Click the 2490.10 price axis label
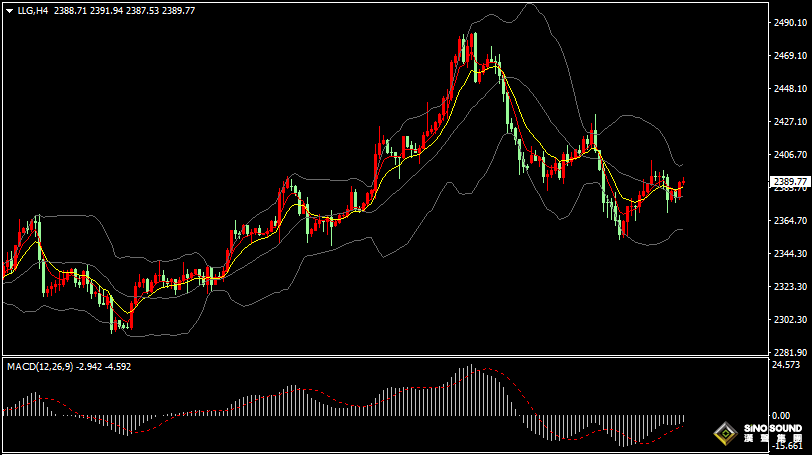The width and height of the screenshot is (812, 455). click(x=790, y=23)
